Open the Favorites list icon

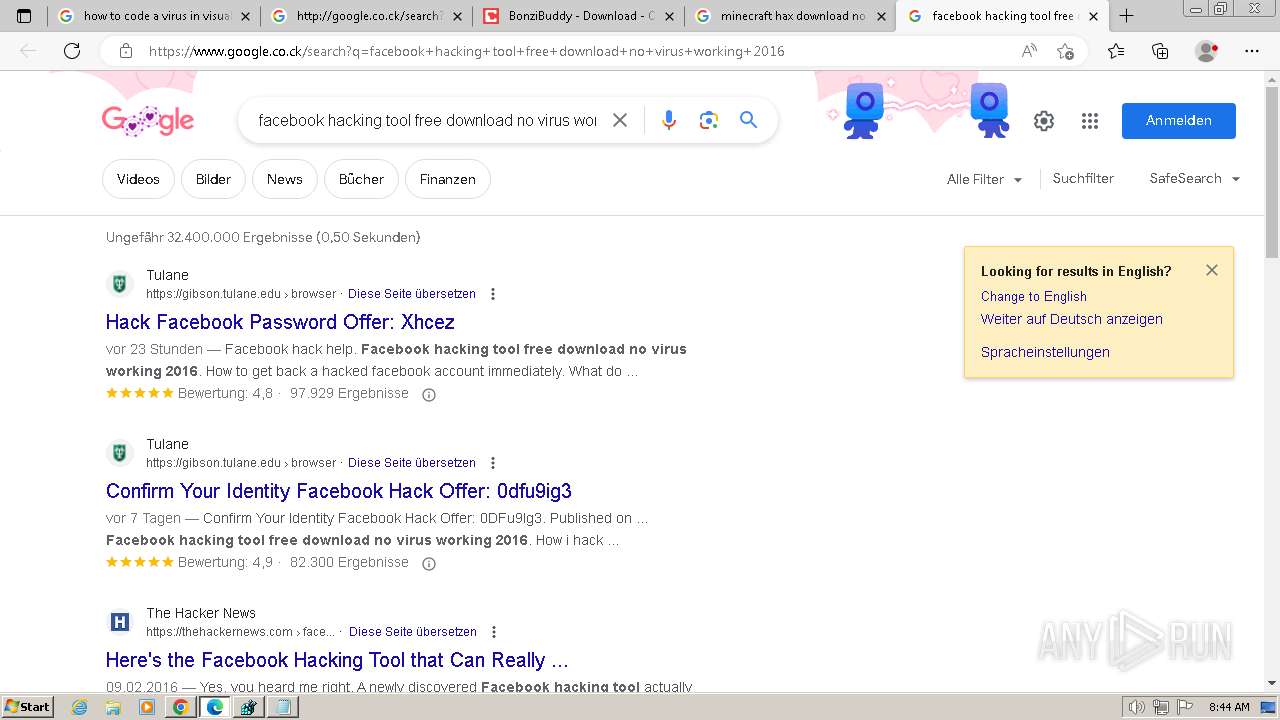[1116, 51]
